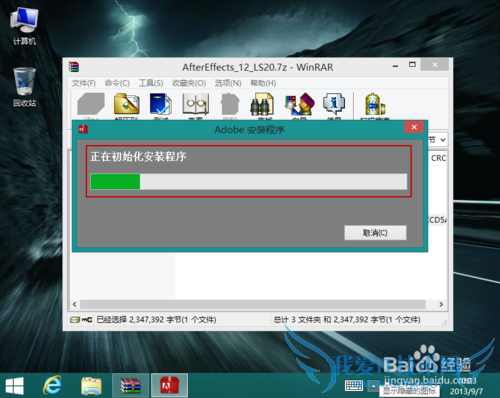
Task: Click the Extract To icon in WinRAR
Action: coord(126,104)
